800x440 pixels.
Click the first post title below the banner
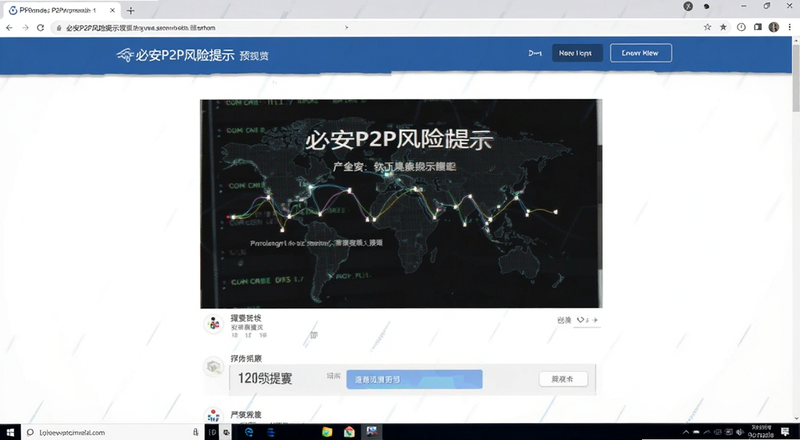pos(246,318)
